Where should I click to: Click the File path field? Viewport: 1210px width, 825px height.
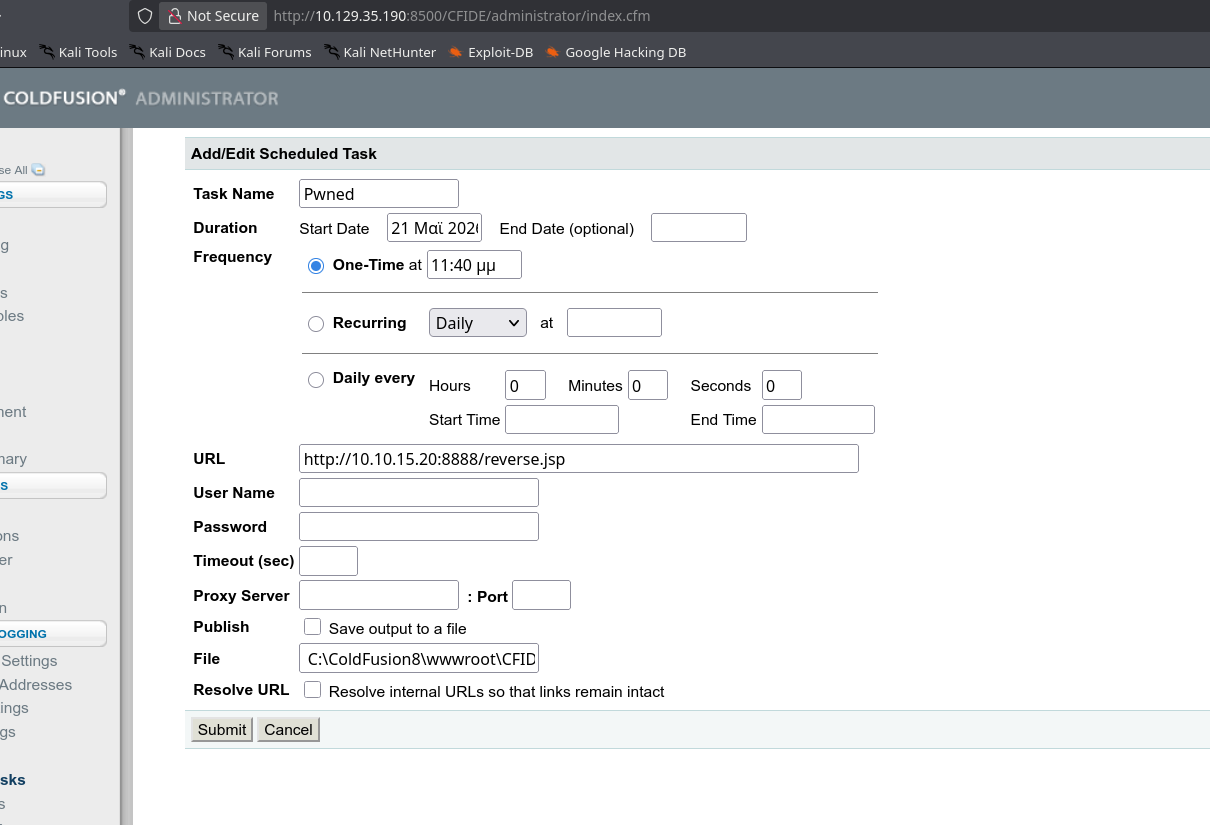point(419,658)
